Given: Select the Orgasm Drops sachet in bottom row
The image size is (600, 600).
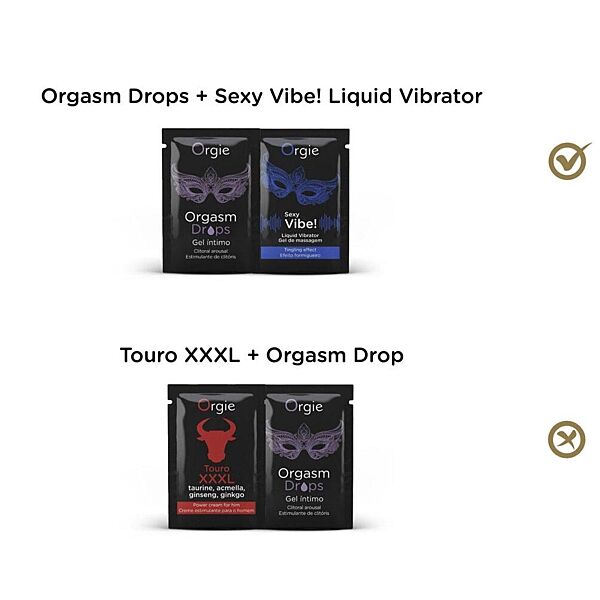Looking at the screenshot, I should [x=309, y=457].
